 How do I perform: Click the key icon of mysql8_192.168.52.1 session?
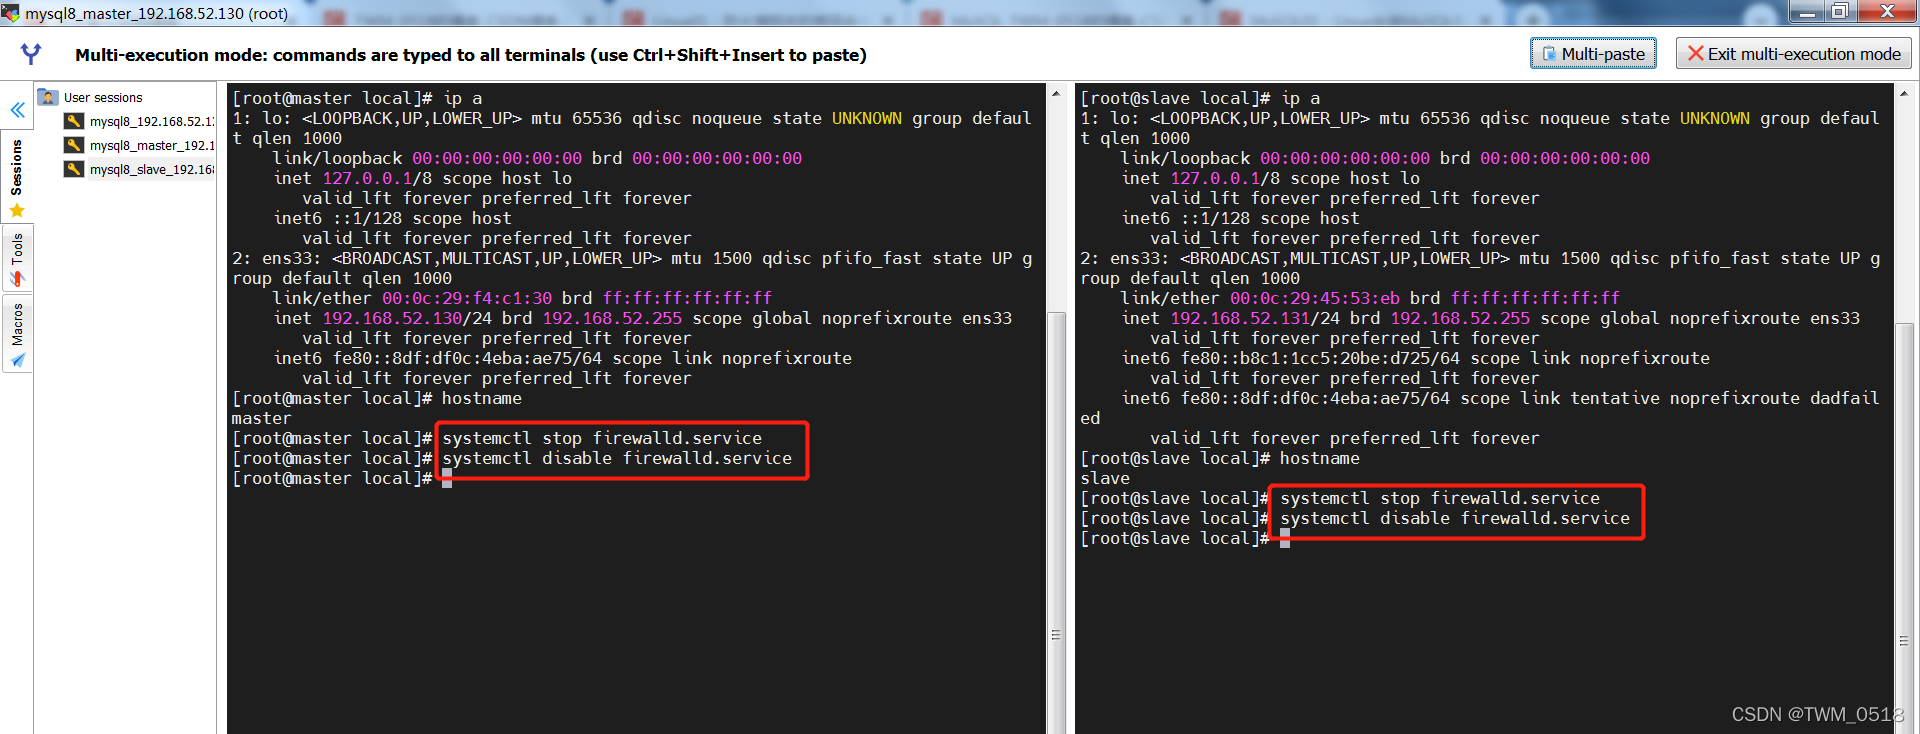click(74, 121)
